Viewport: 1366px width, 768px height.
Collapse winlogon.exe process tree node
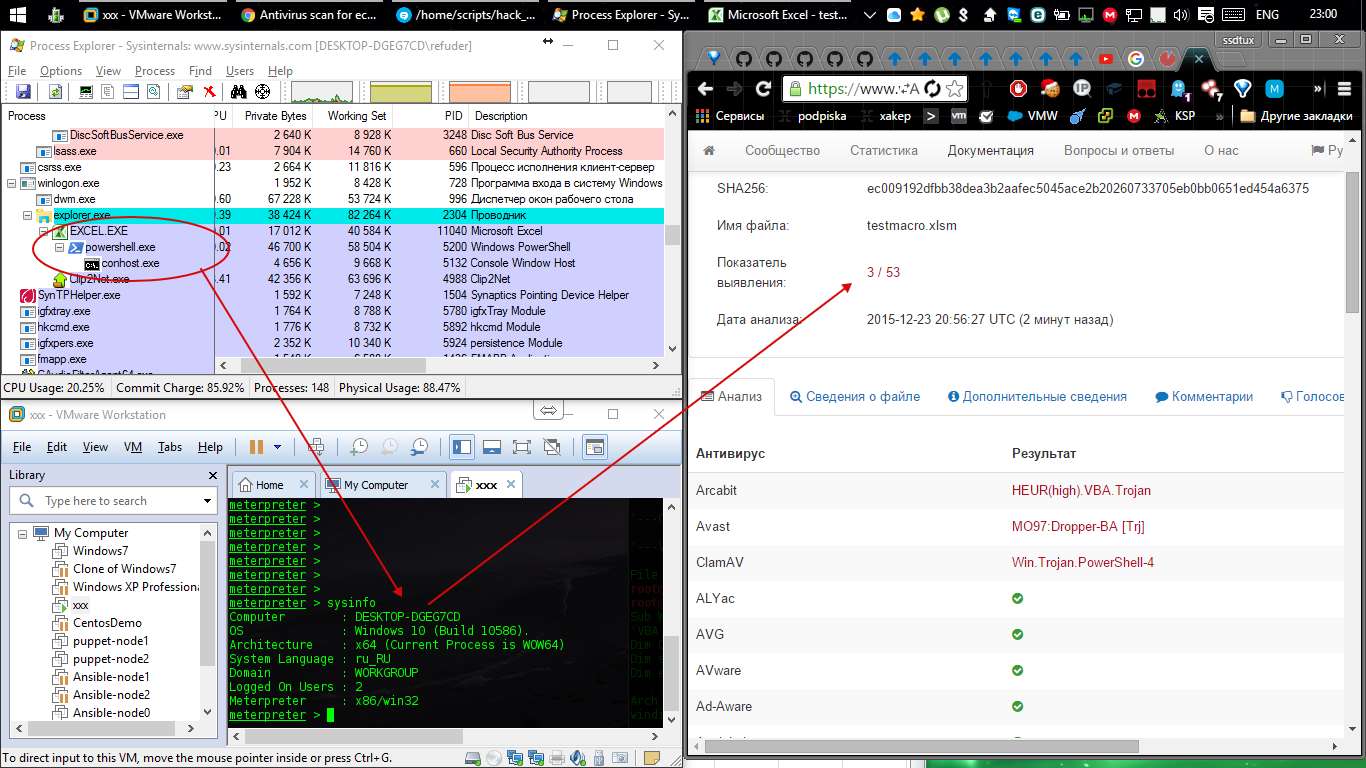12,183
